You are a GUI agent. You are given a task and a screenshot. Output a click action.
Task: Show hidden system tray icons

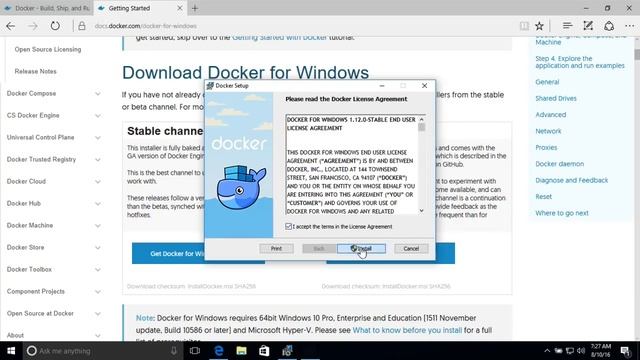click(547, 351)
